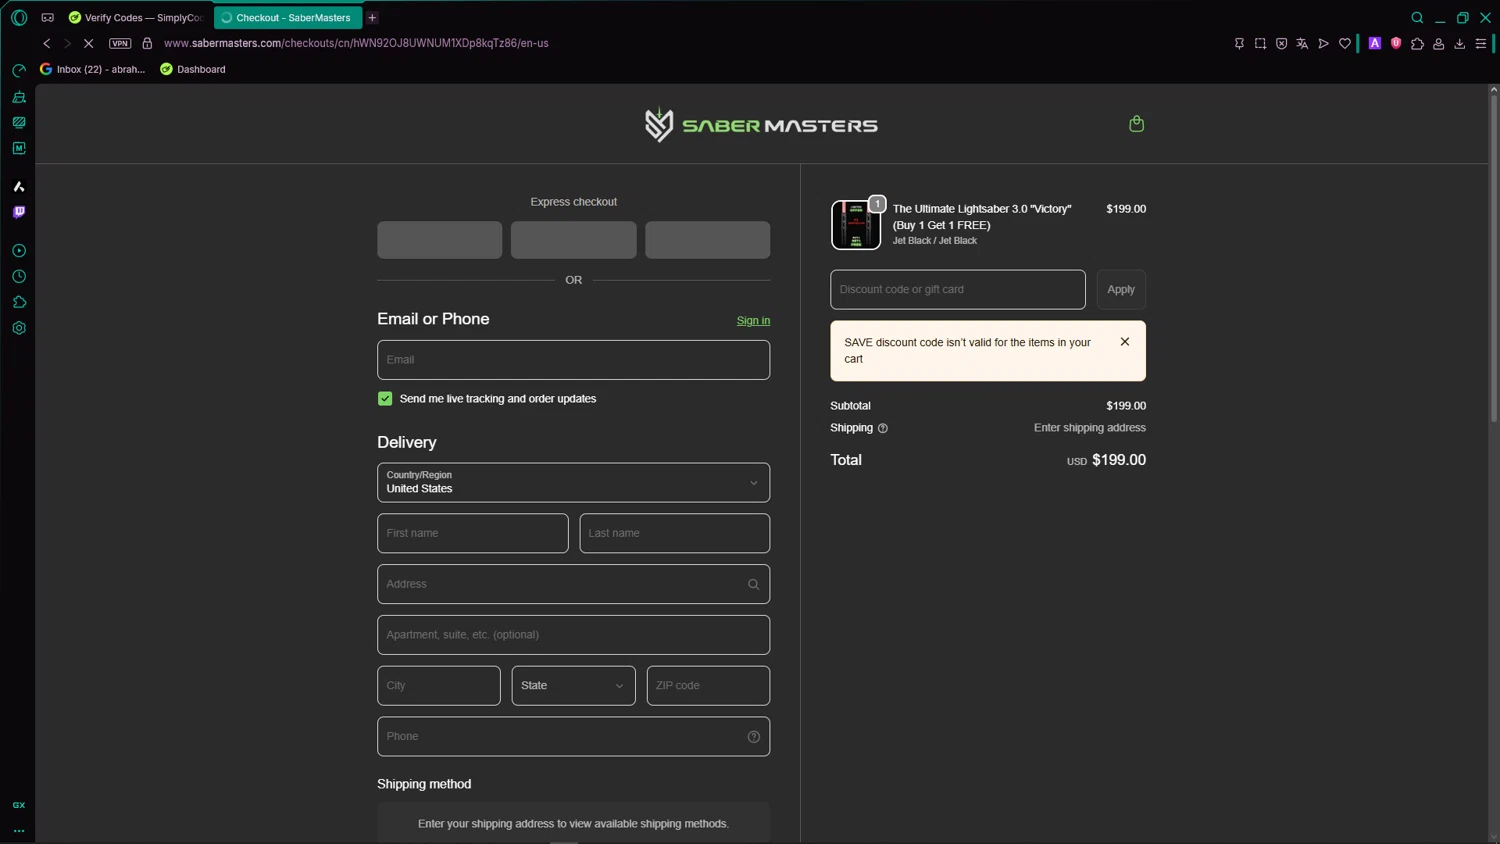The width and height of the screenshot is (1500, 844).
Task: Open GX Mods monitor icon in sidebar
Action: pyautogui.click(x=19, y=122)
